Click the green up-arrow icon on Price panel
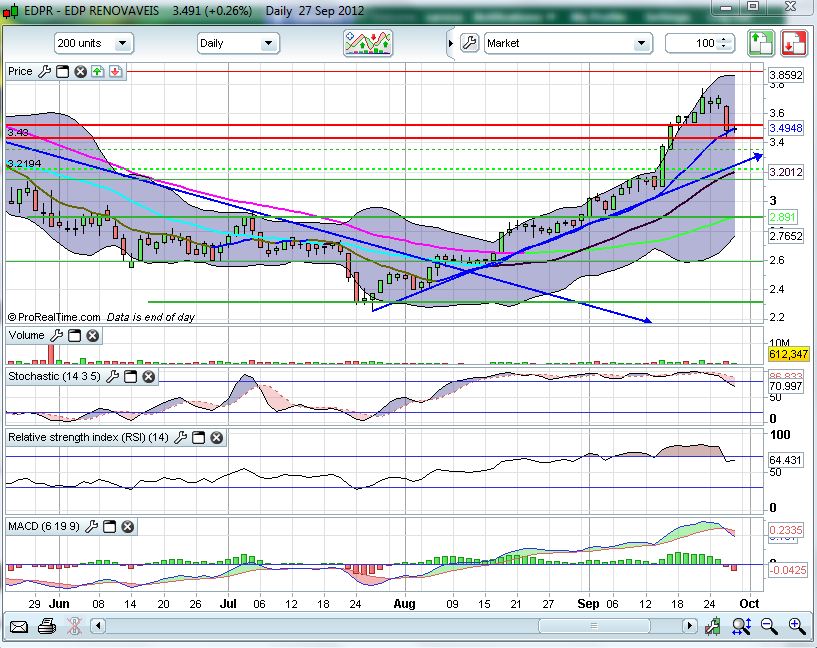 [x=97, y=71]
